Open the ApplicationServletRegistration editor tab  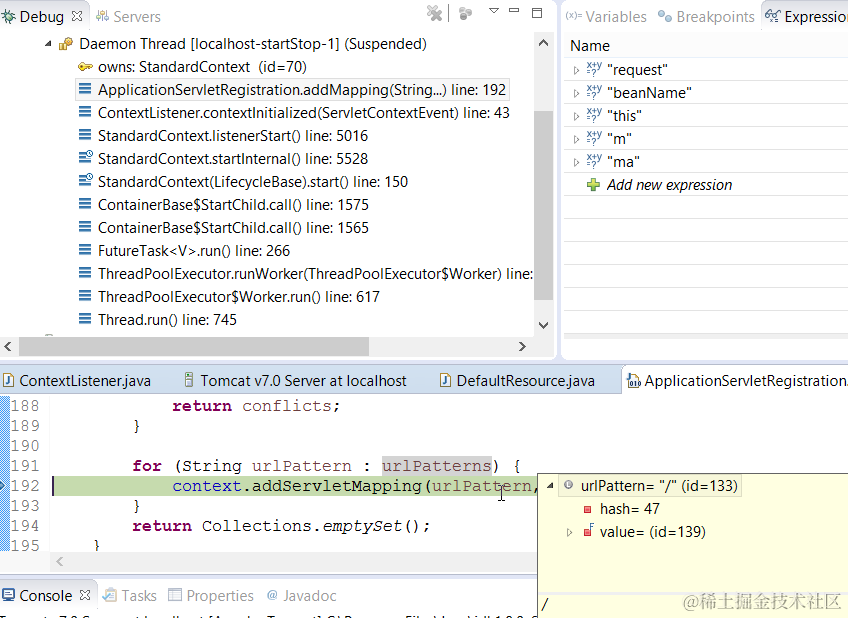coord(737,381)
